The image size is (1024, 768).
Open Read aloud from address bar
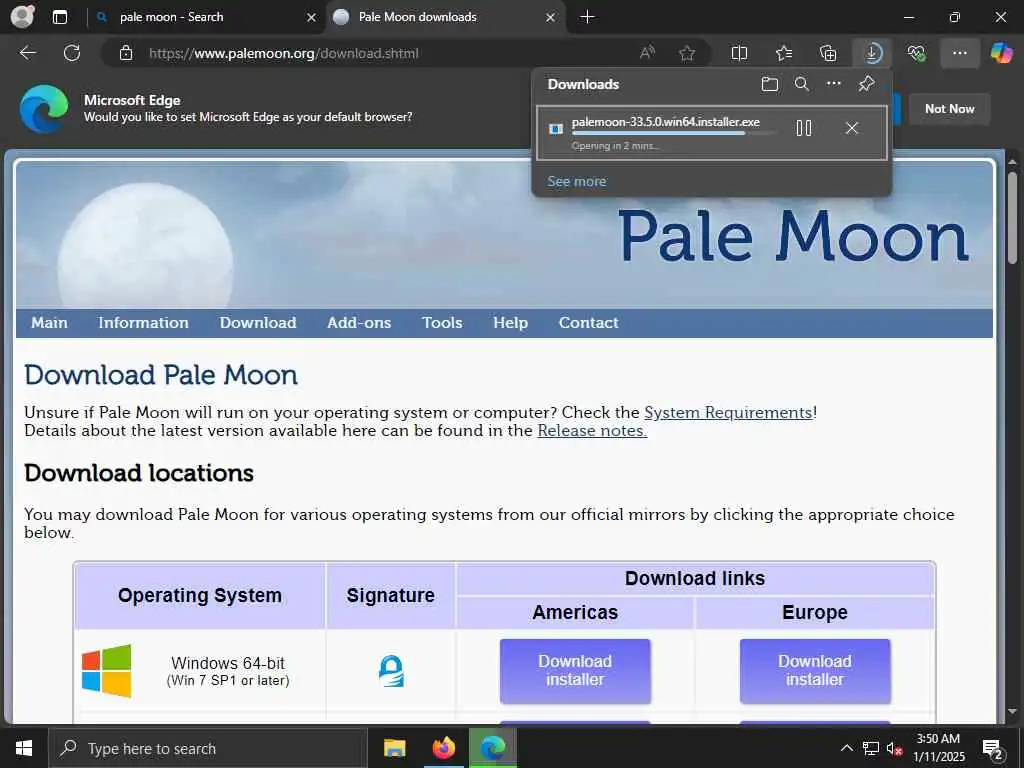click(x=647, y=53)
